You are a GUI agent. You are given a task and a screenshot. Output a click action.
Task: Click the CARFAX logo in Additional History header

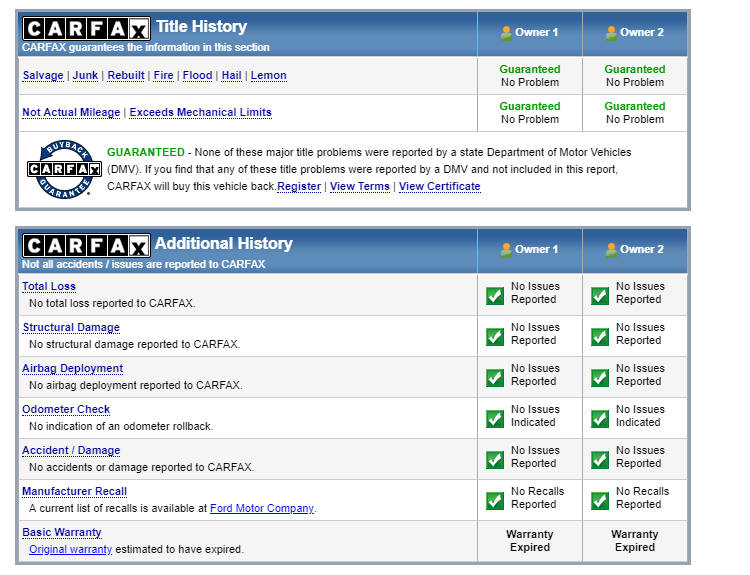tap(87, 246)
